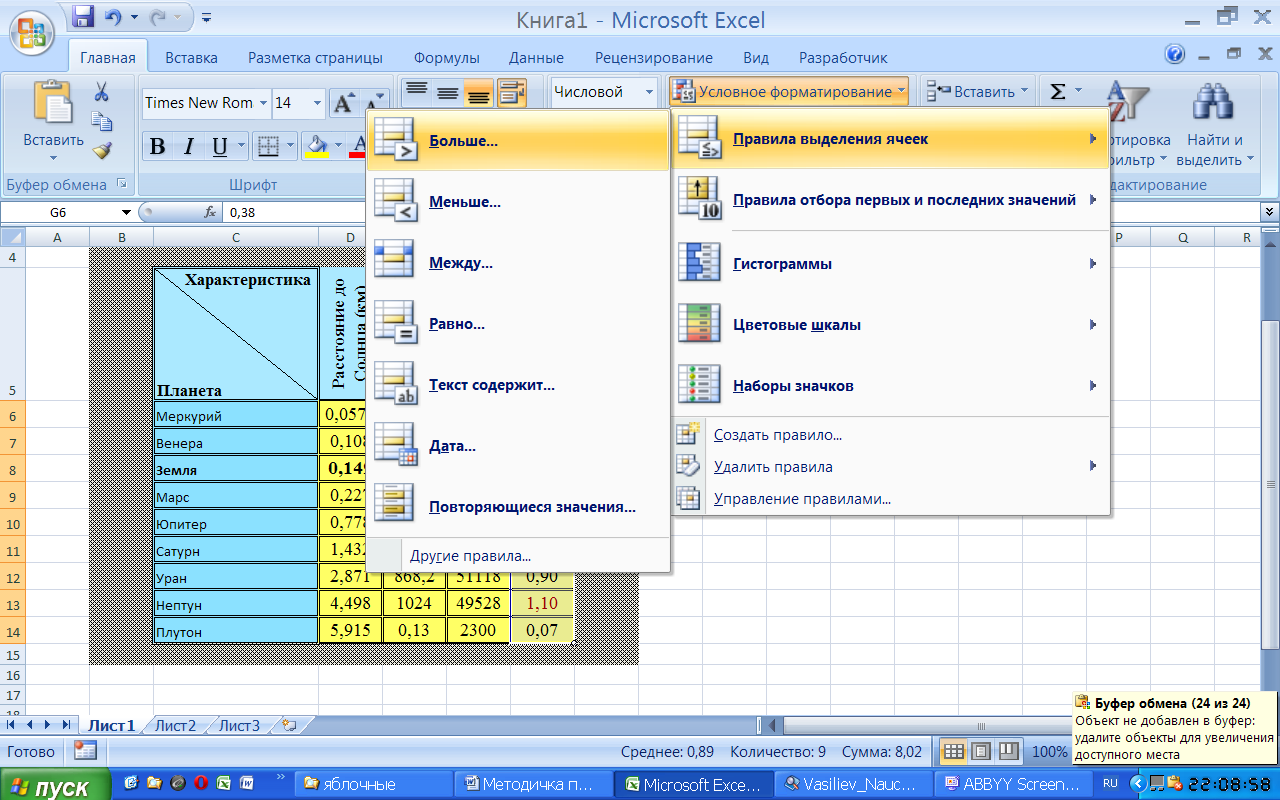The height and width of the screenshot is (800, 1280).
Task: Toggle bold formatting
Action: pyautogui.click(x=157, y=147)
